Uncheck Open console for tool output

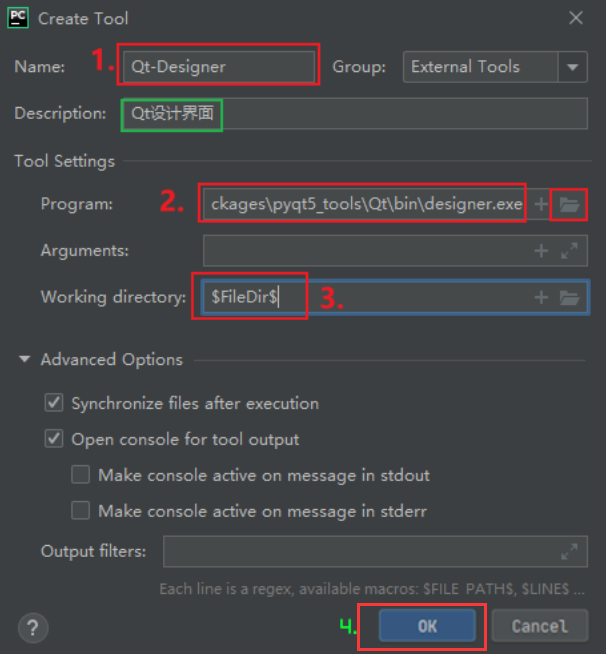pyautogui.click(x=54, y=439)
